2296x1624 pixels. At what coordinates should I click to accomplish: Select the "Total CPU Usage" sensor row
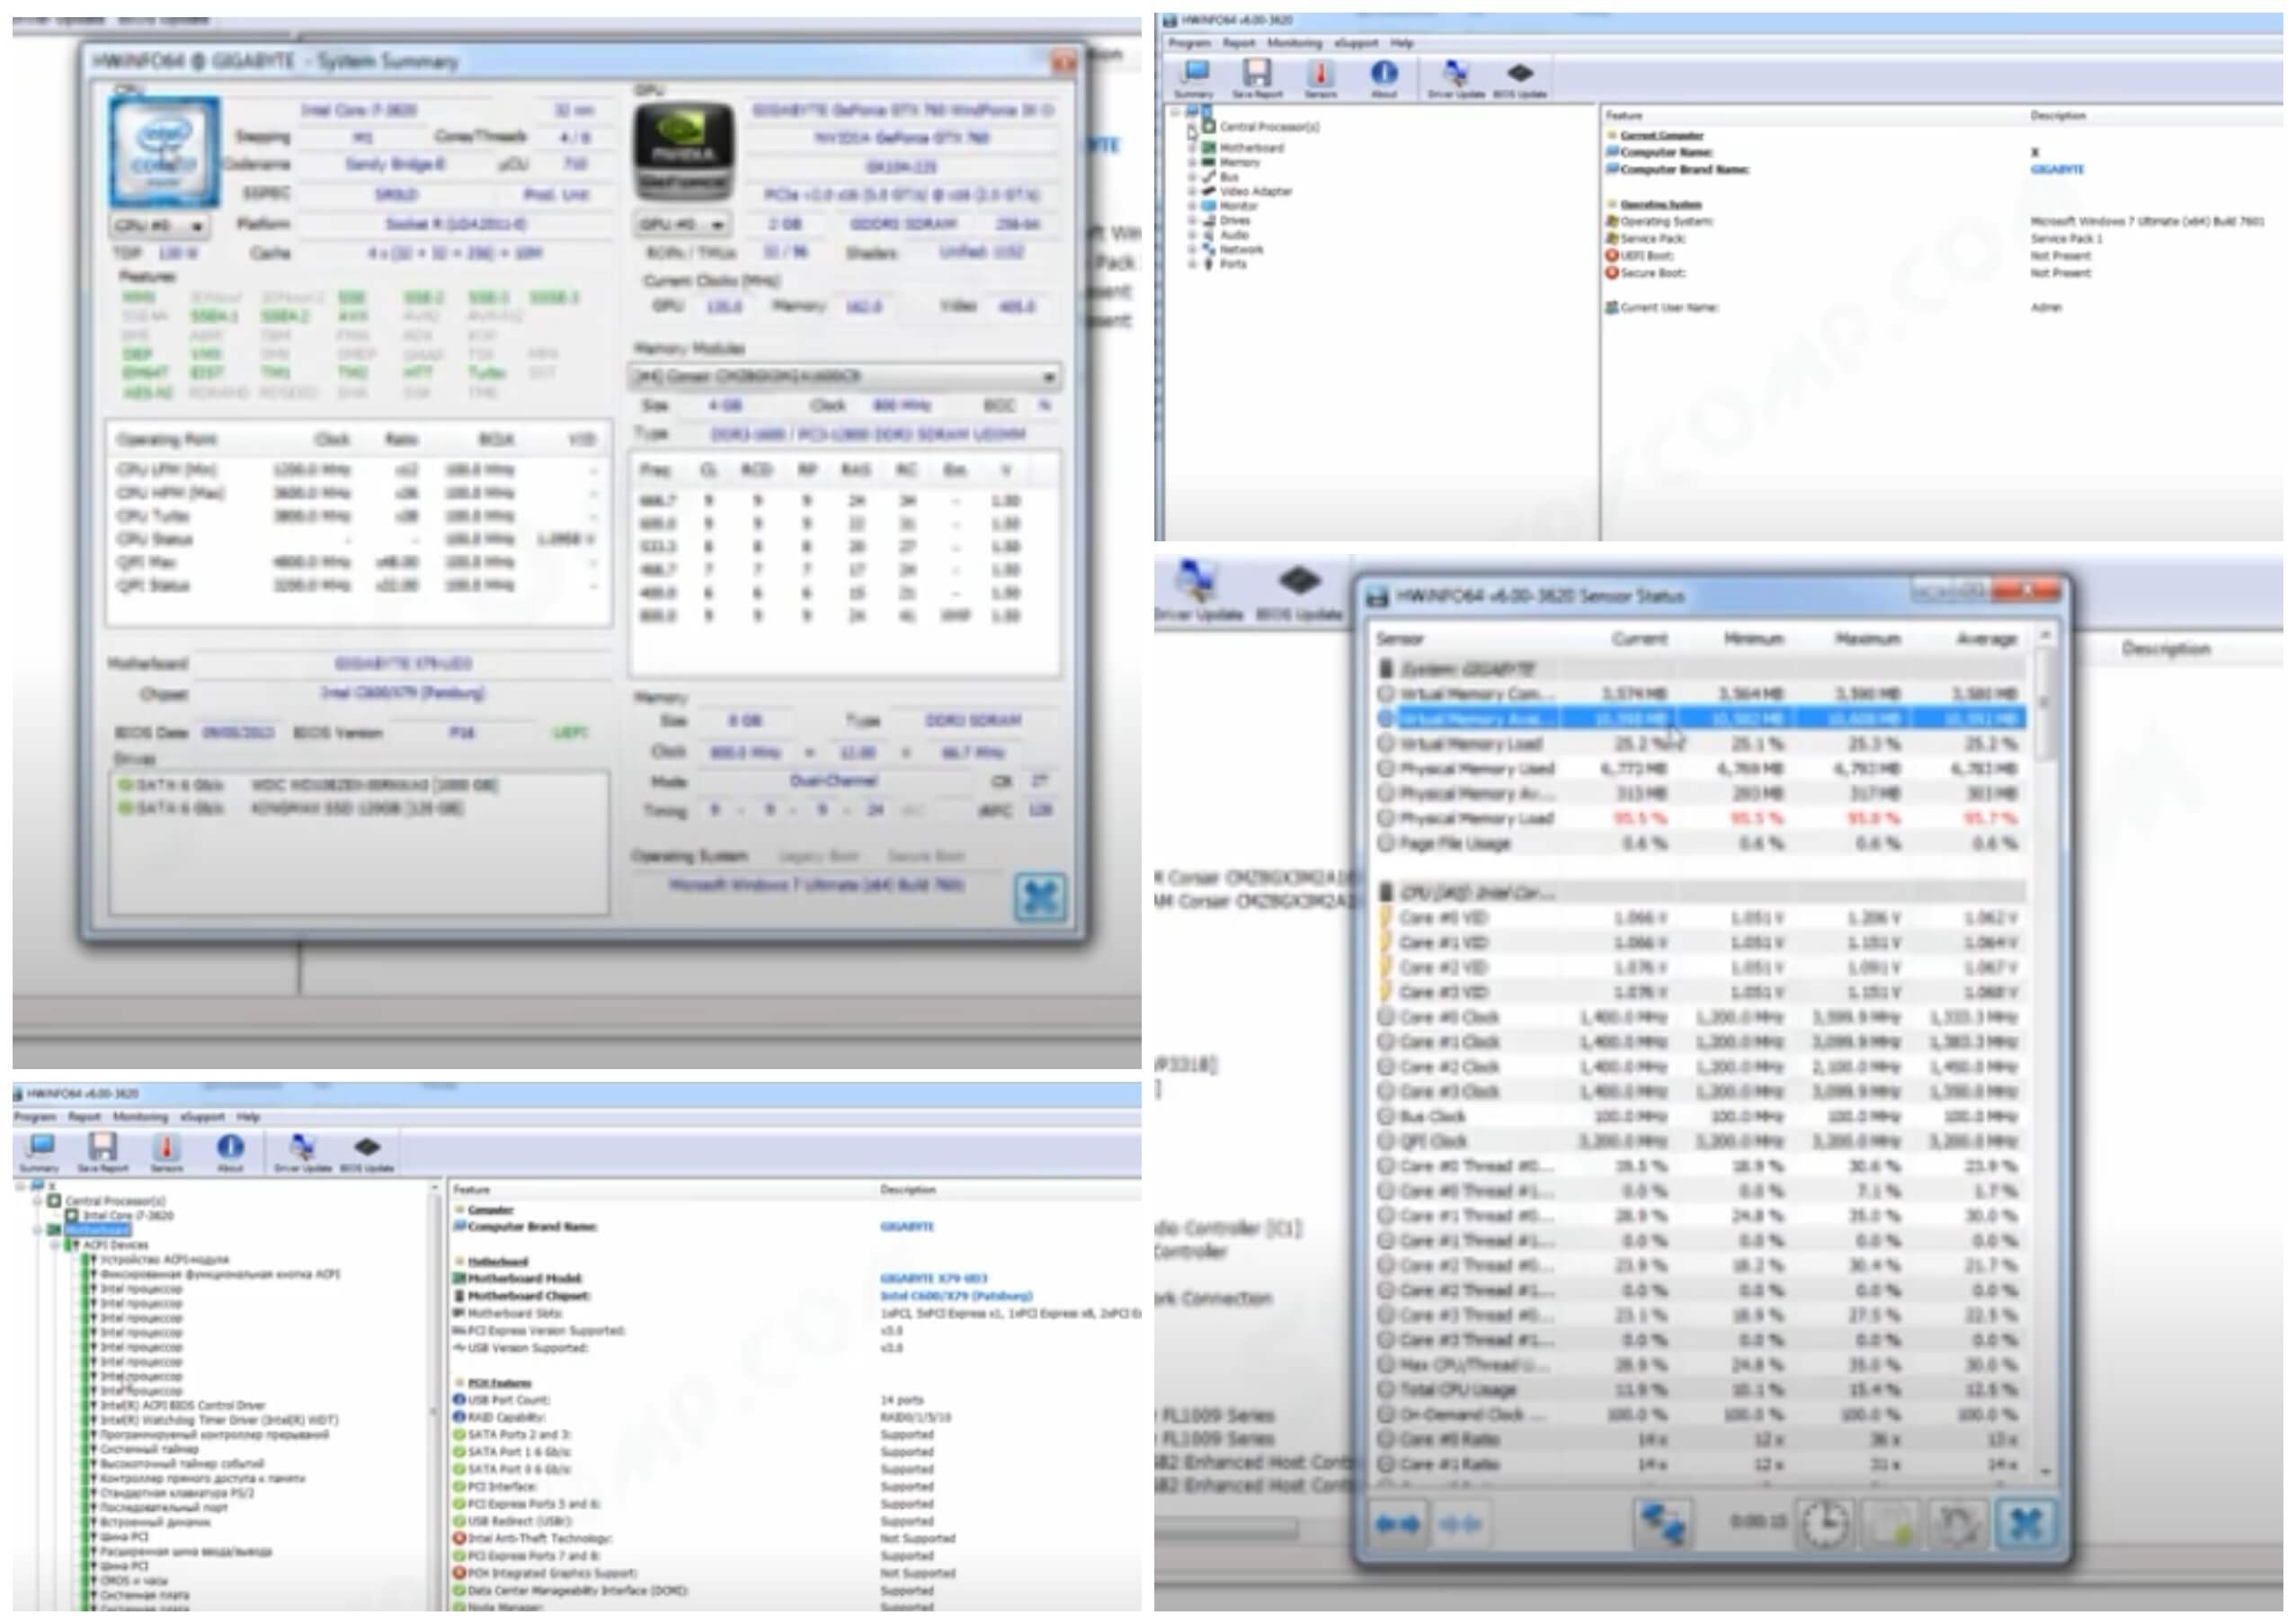coord(1701,1390)
